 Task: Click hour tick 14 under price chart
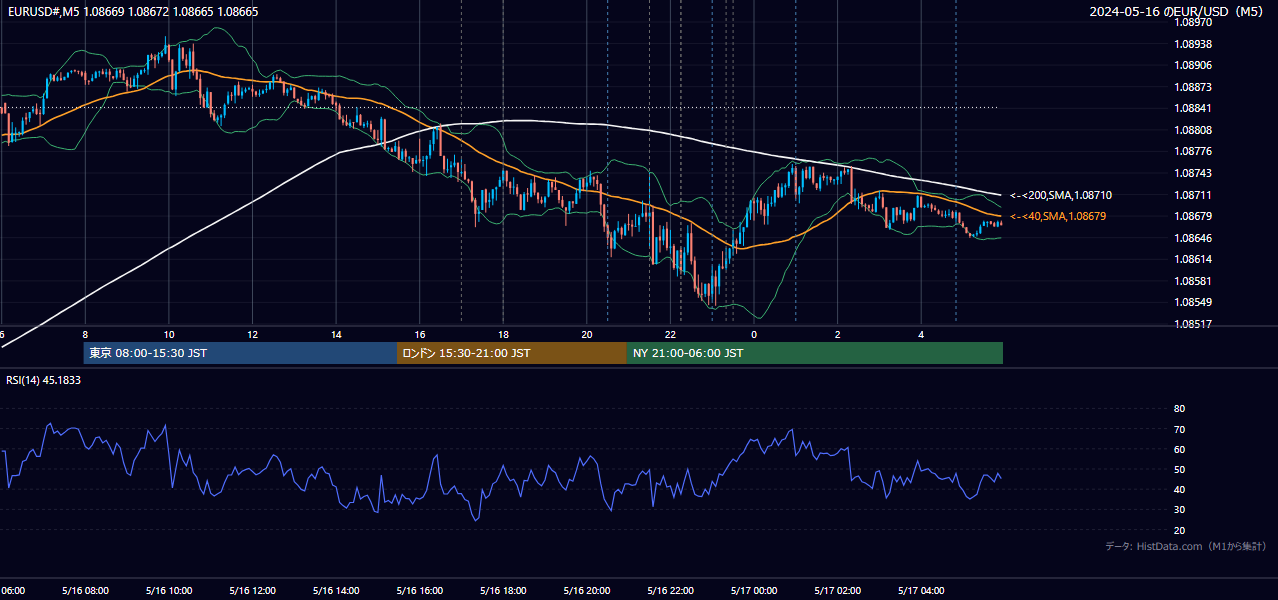336,334
